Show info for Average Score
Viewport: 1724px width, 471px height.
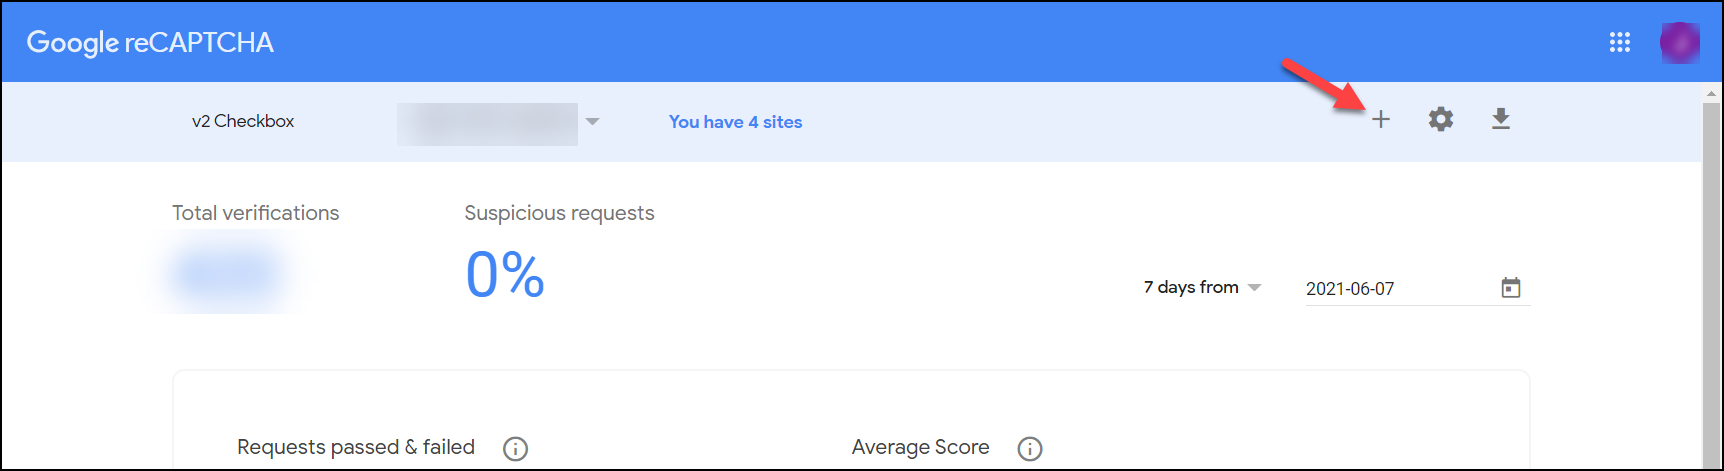pyautogui.click(x=1029, y=448)
